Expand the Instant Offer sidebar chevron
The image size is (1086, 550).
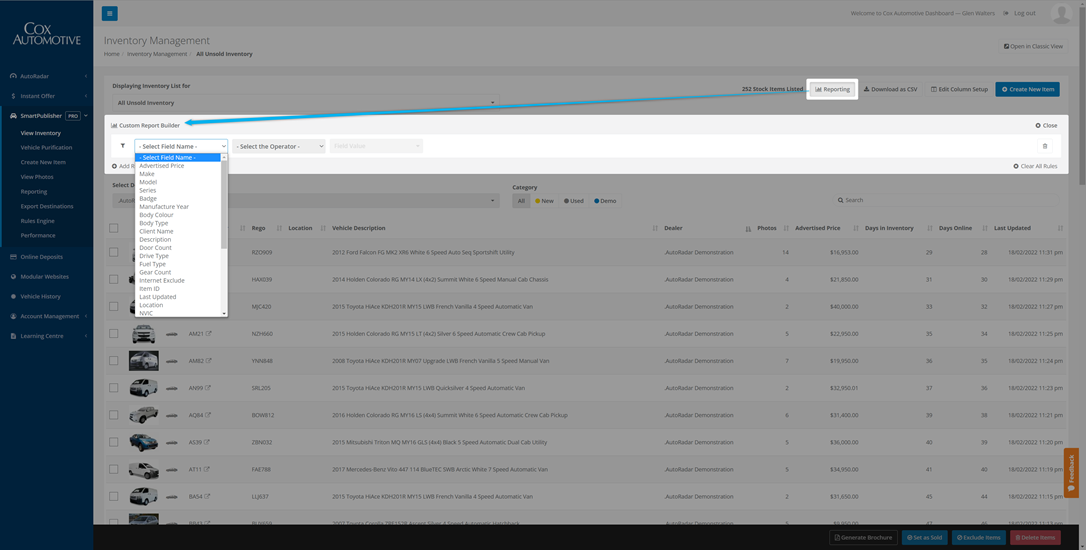pyautogui.click(x=86, y=96)
